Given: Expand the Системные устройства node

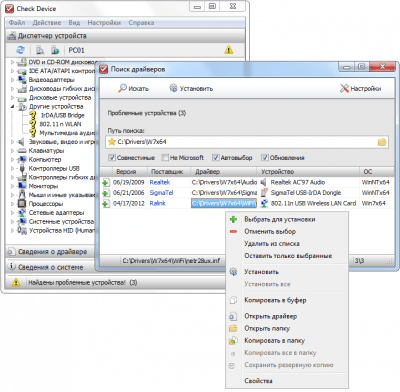Looking at the screenshot, I should pos(12,221).
